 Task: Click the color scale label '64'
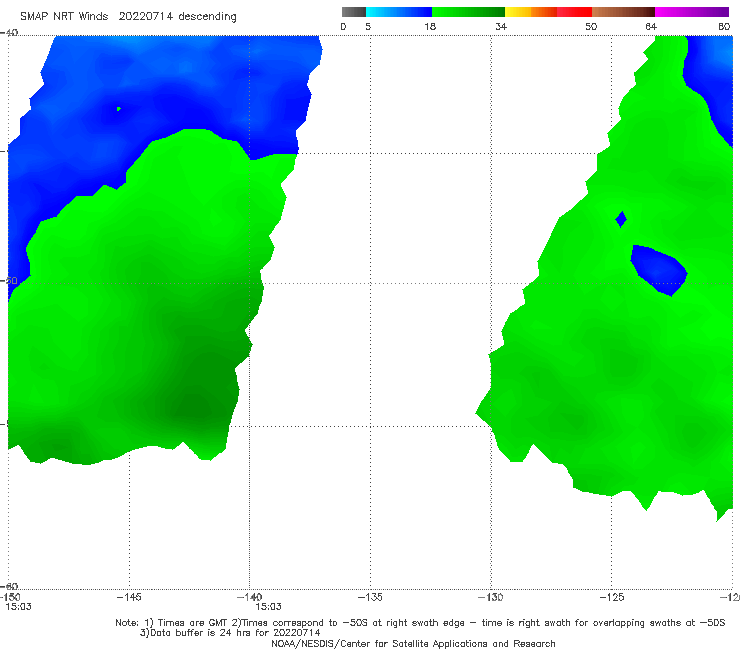(651, 26)
